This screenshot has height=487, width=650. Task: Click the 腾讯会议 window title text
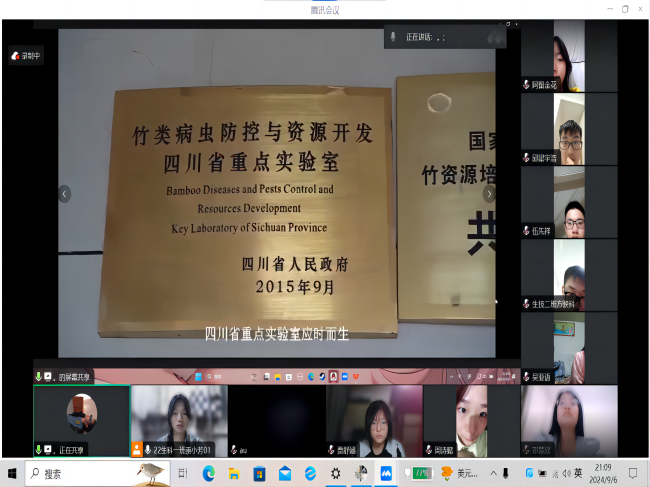click(x=325, y=10)
